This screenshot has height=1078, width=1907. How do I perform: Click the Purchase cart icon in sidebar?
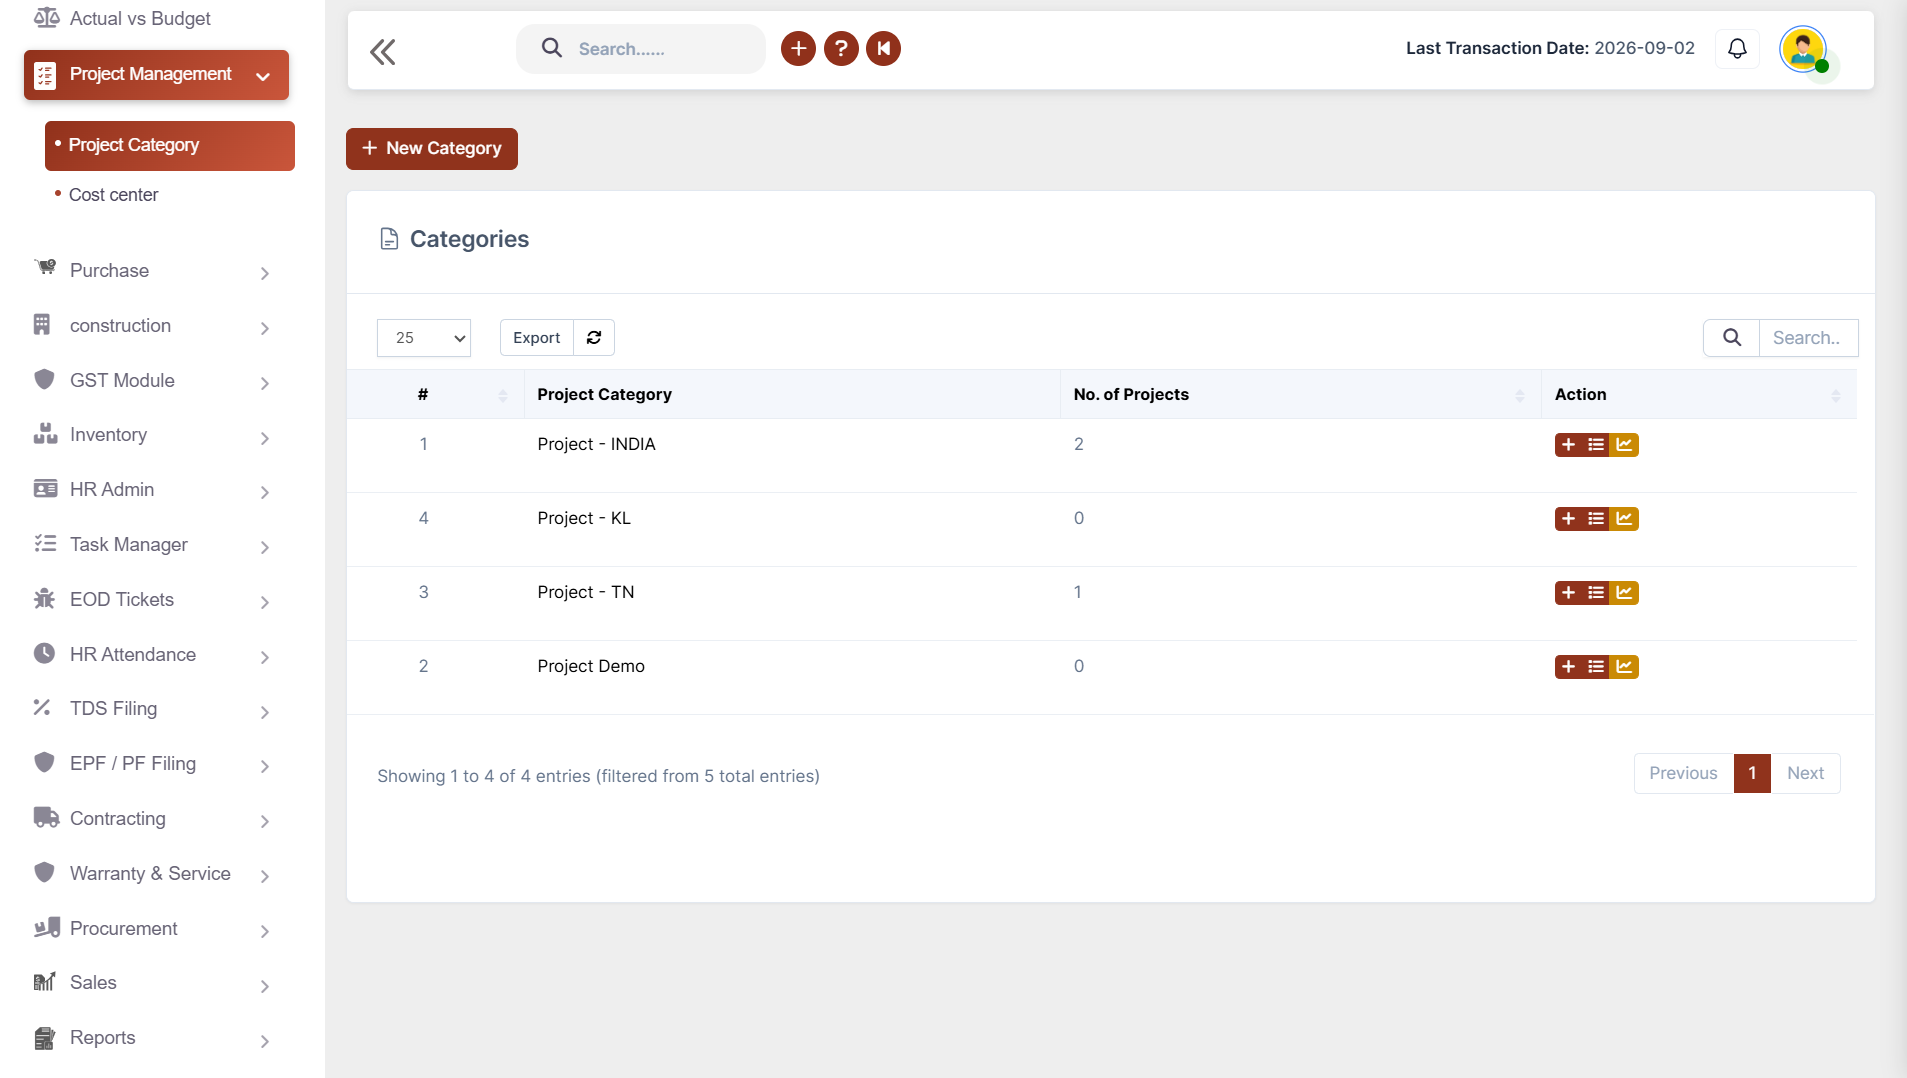(45, 268)
